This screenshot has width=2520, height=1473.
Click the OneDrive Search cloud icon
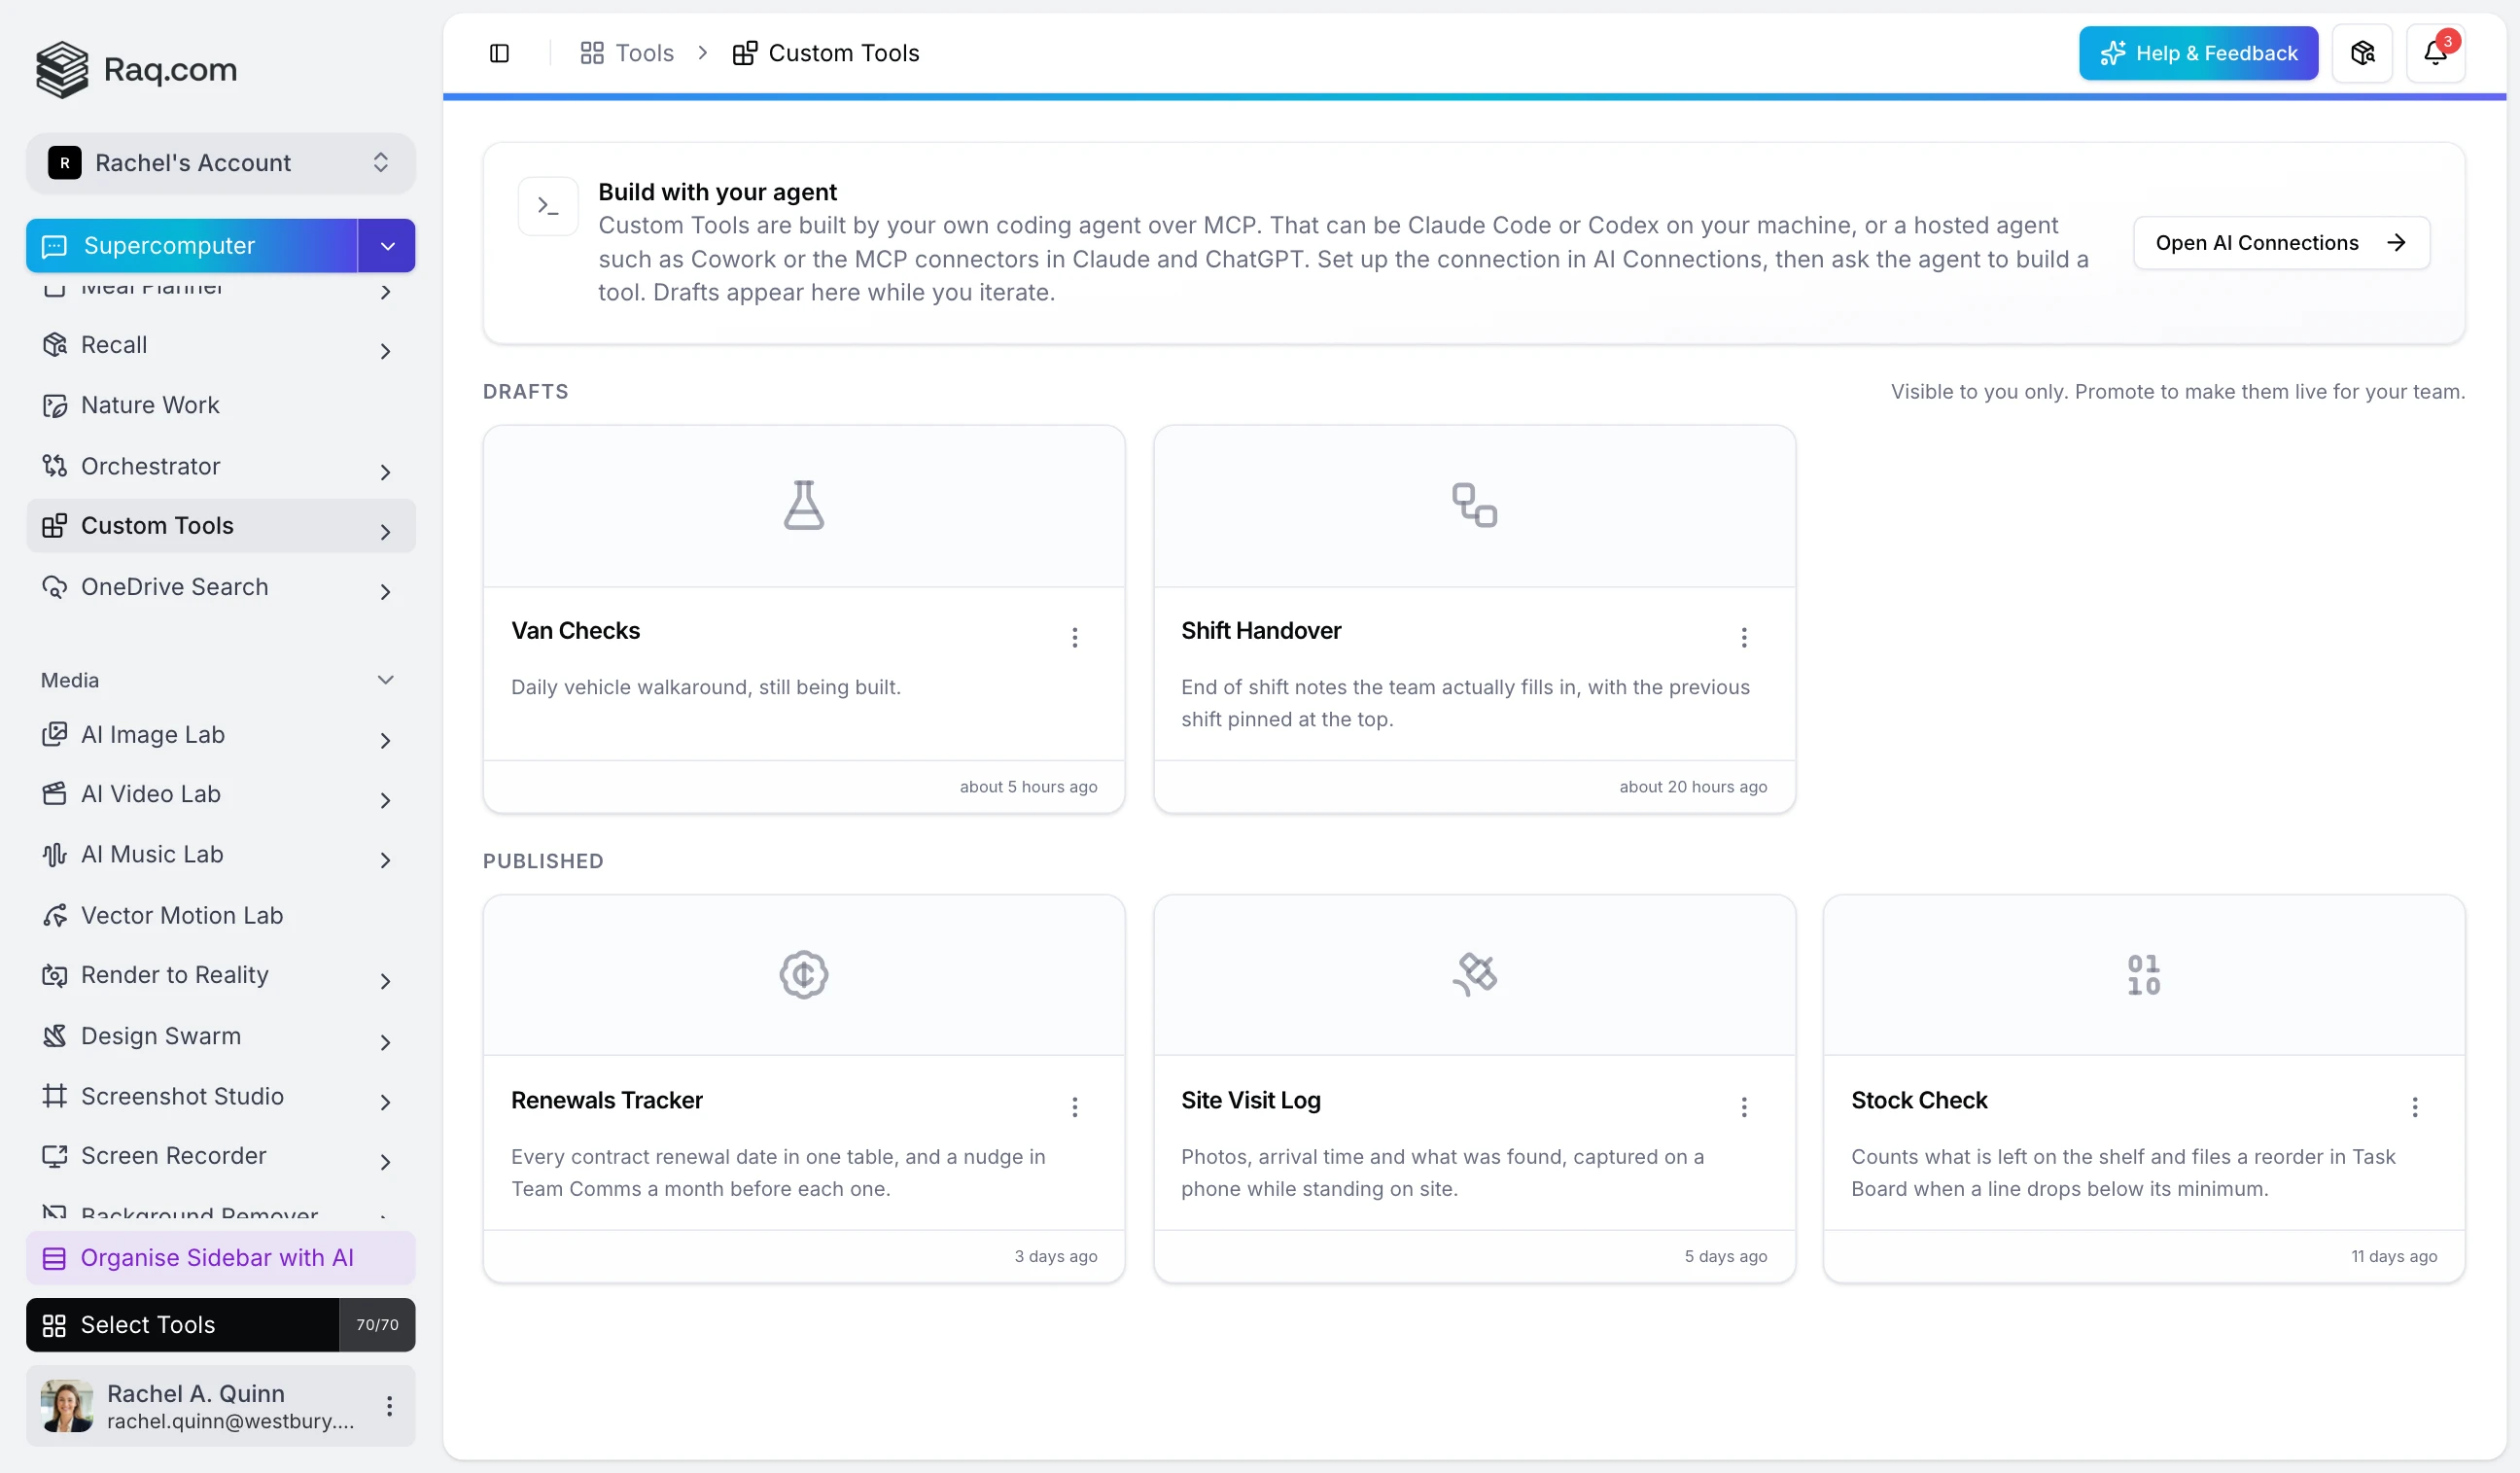(x=54, y=587)
